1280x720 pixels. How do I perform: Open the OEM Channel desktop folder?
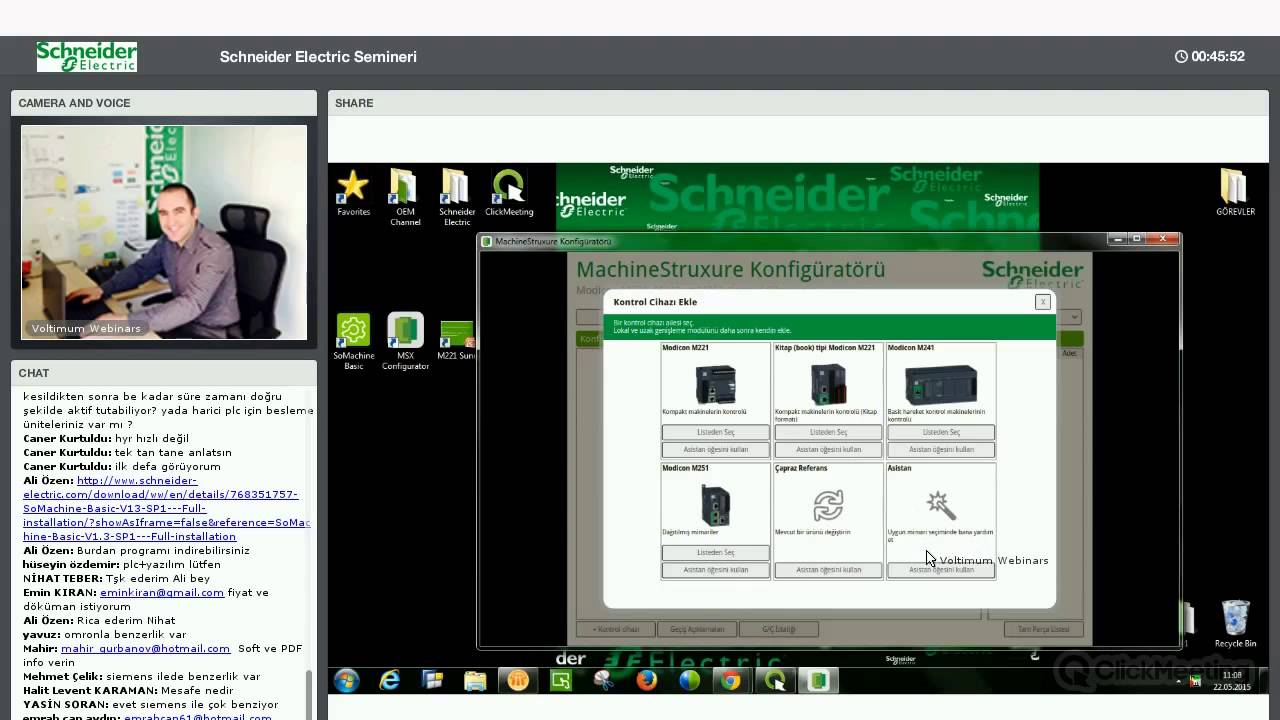(405, 196)
